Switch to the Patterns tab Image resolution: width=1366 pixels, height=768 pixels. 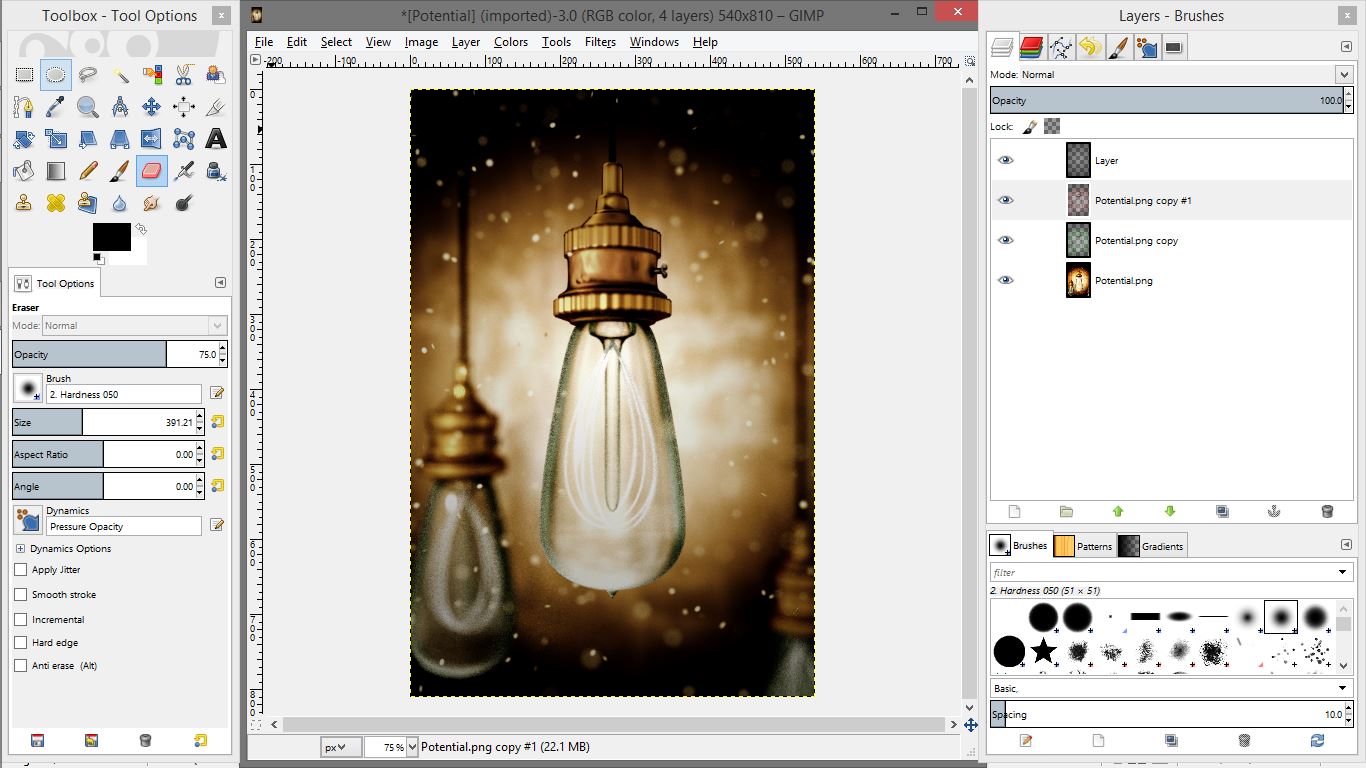click(1084, 546)
